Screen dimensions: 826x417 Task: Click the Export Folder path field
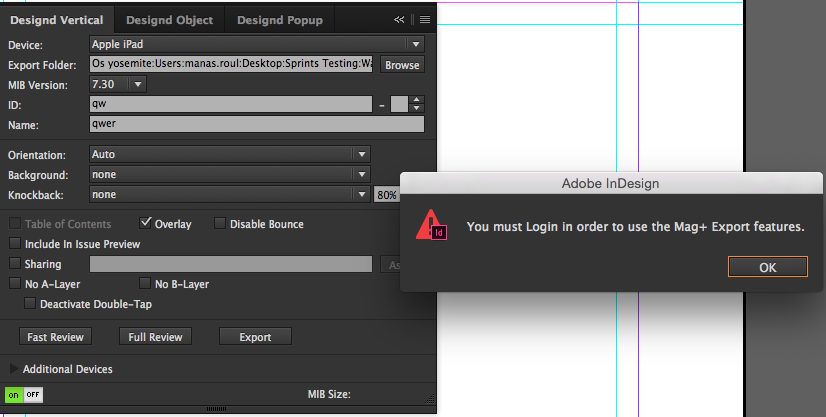[231, 64]
